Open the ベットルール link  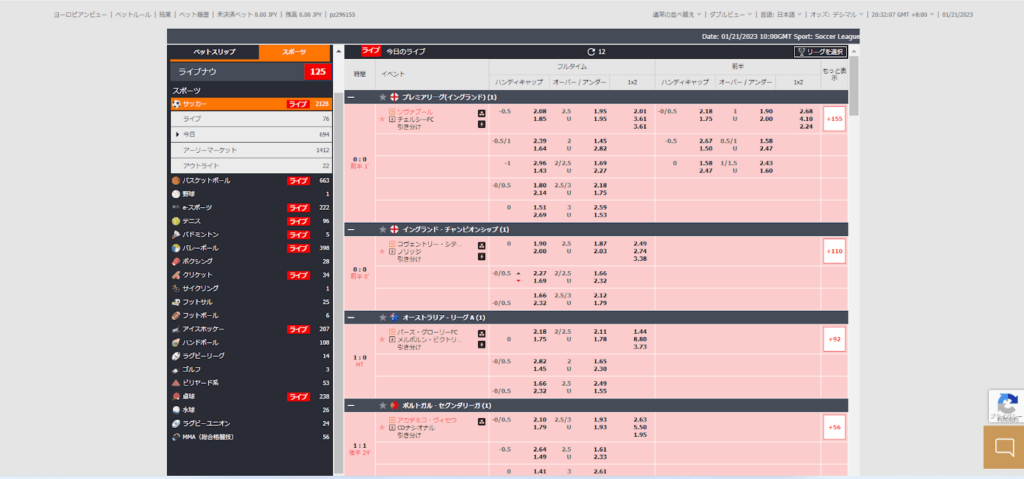[x=134, y=14]
